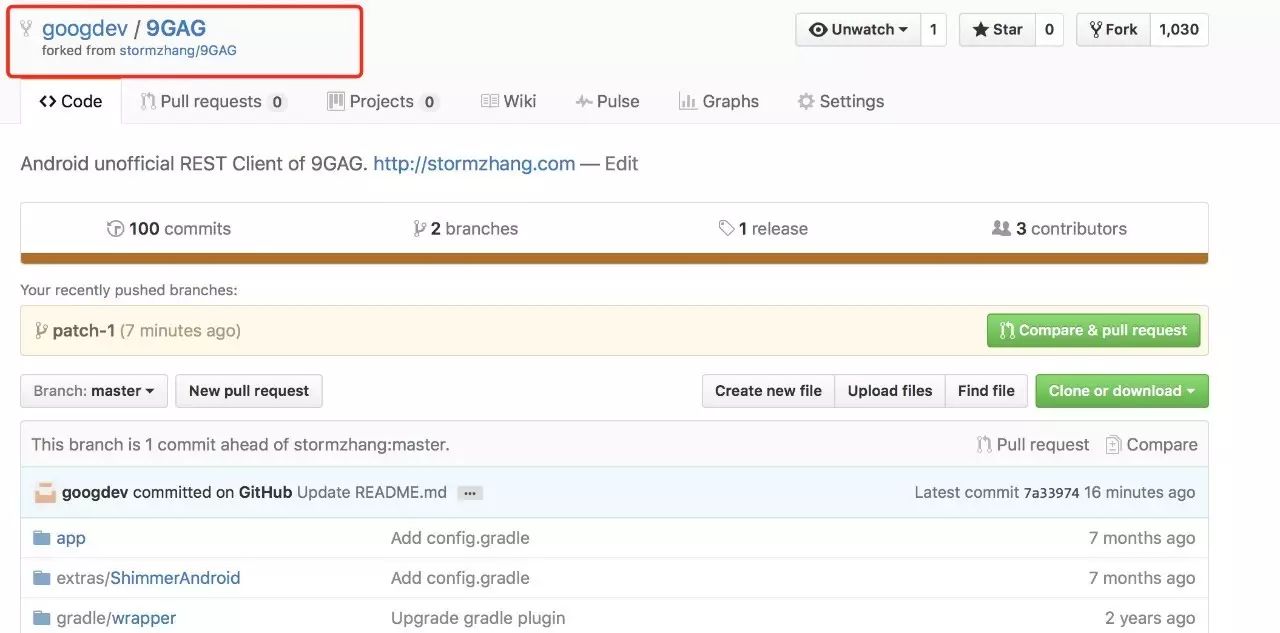Open the Graphs tab
1280x633 pixels.
coord(719,101)
